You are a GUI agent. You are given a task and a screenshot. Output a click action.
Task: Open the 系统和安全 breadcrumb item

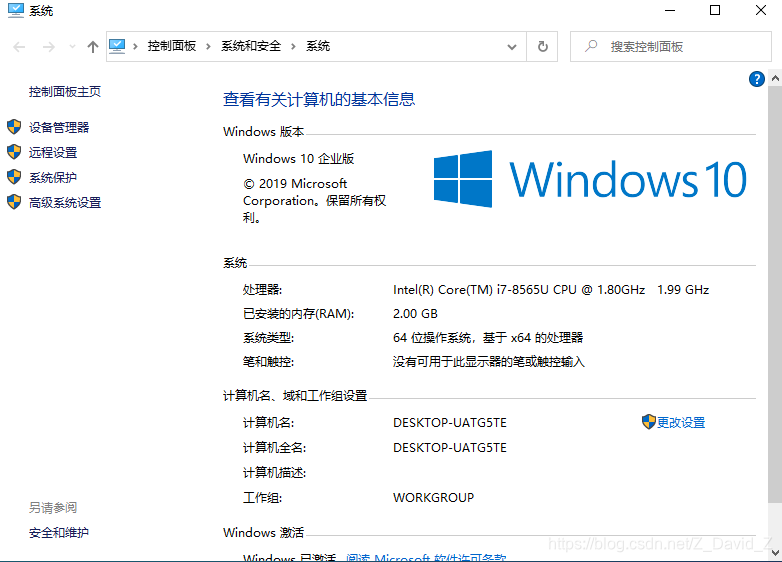pos(251,46)
